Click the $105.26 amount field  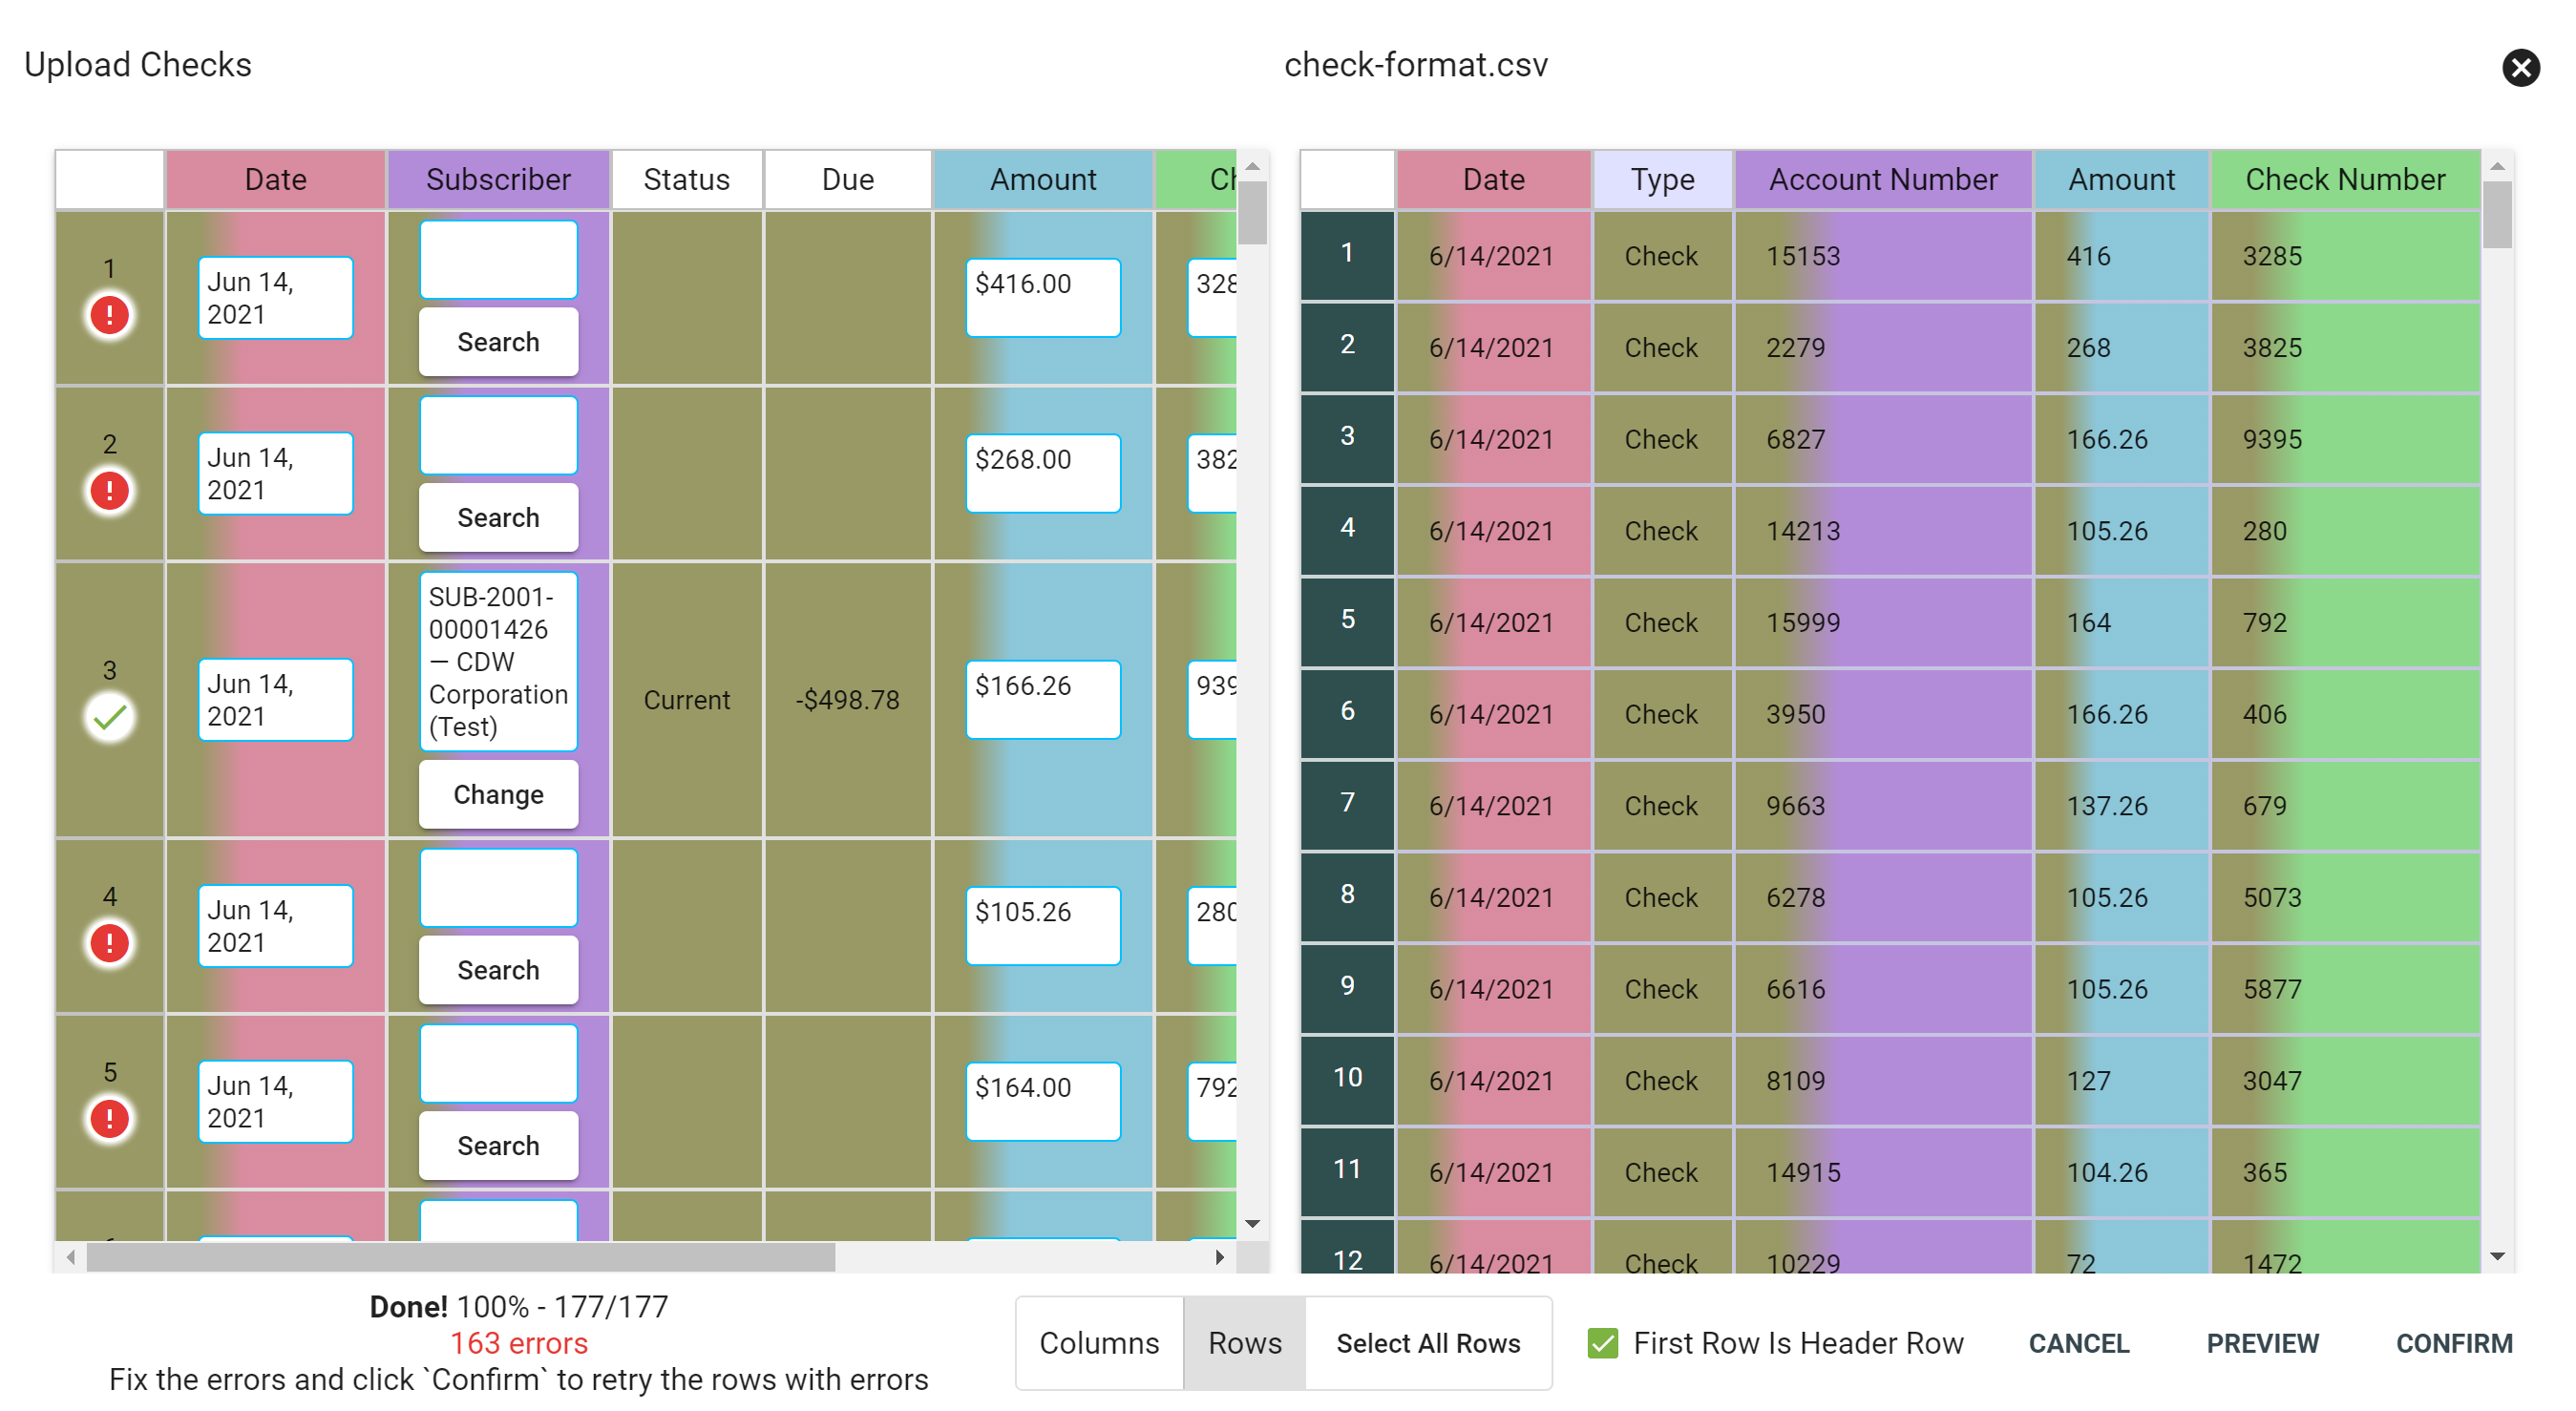1043,926
